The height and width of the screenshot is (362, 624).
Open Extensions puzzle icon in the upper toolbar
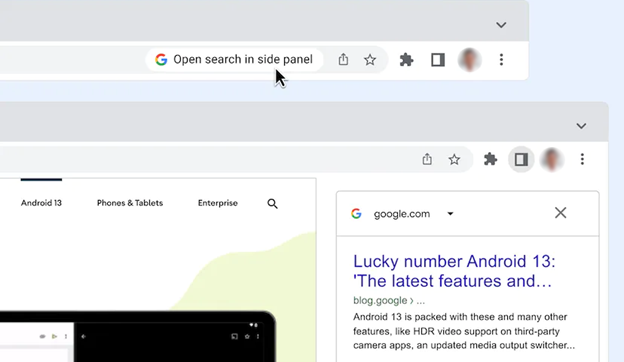click(x=406, y=60)
